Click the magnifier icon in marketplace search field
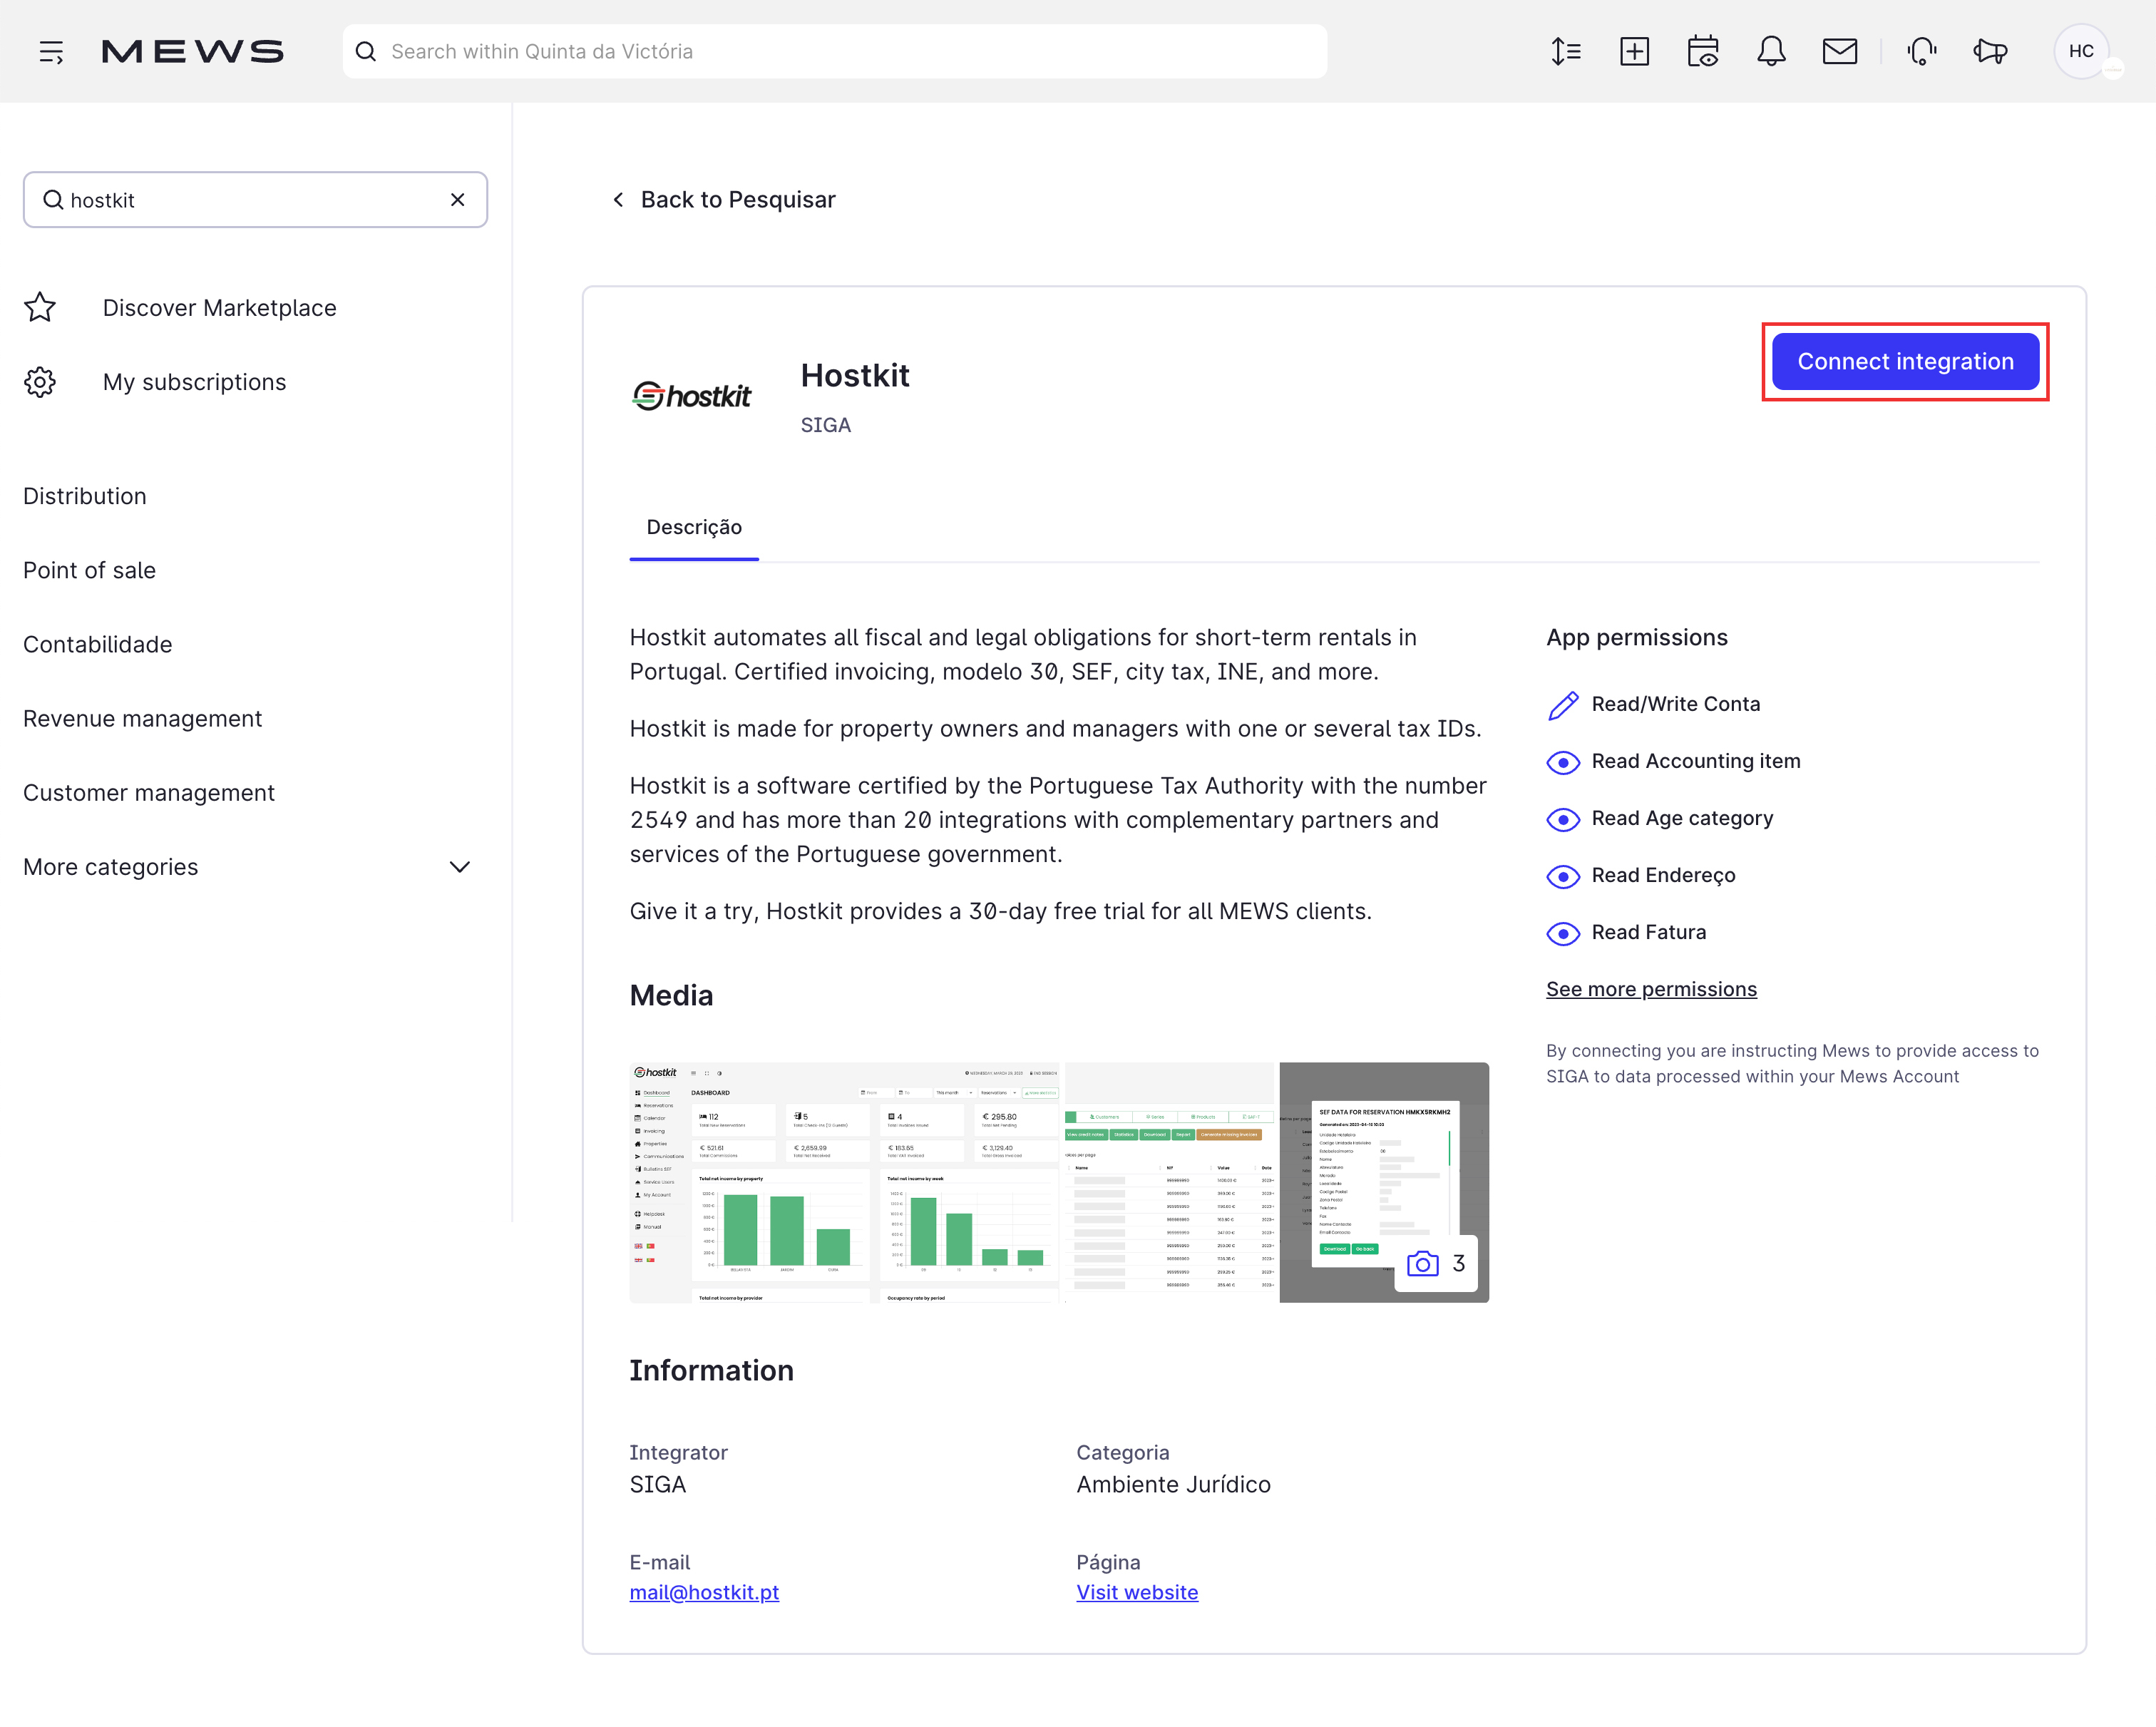This screenshot has height=1727, width=2156. 53,200
